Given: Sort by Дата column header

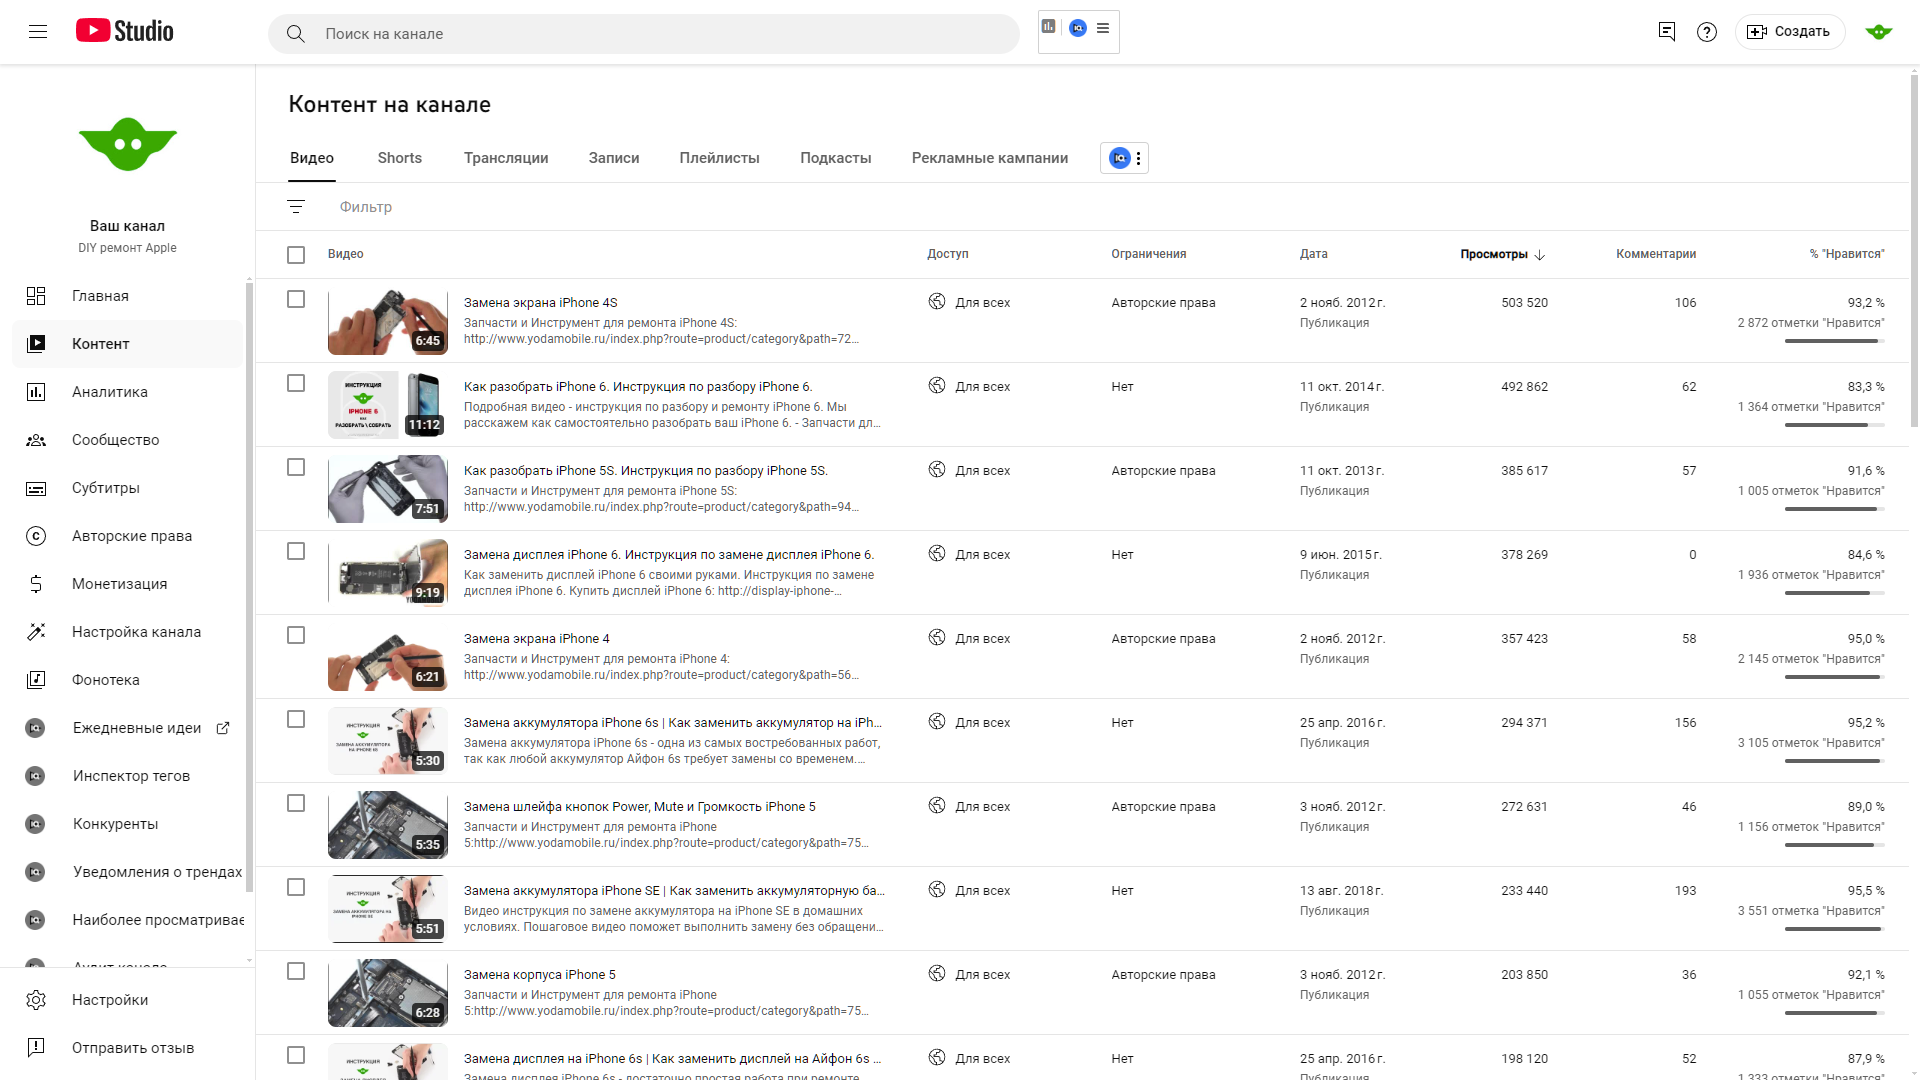Looking at the screenshot, I should click(x=1313, y=254).
